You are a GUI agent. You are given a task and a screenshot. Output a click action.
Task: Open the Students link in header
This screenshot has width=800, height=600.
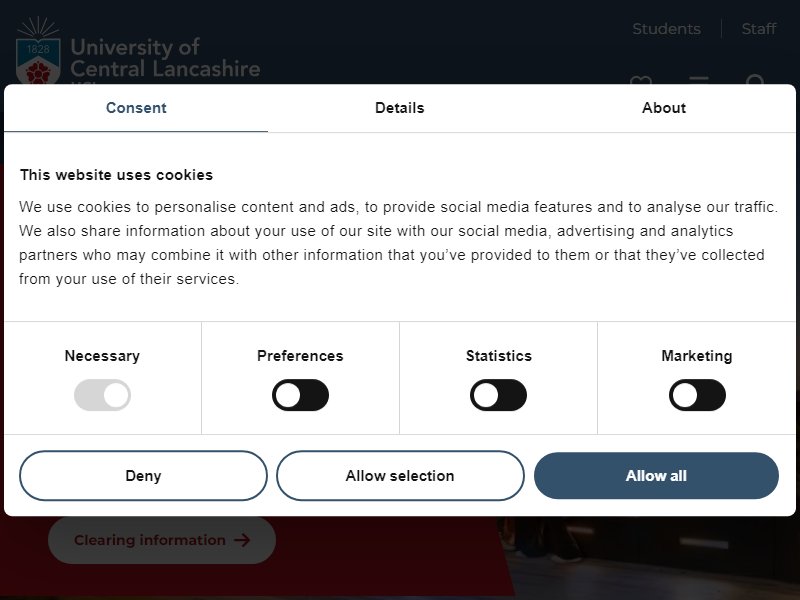666,29
